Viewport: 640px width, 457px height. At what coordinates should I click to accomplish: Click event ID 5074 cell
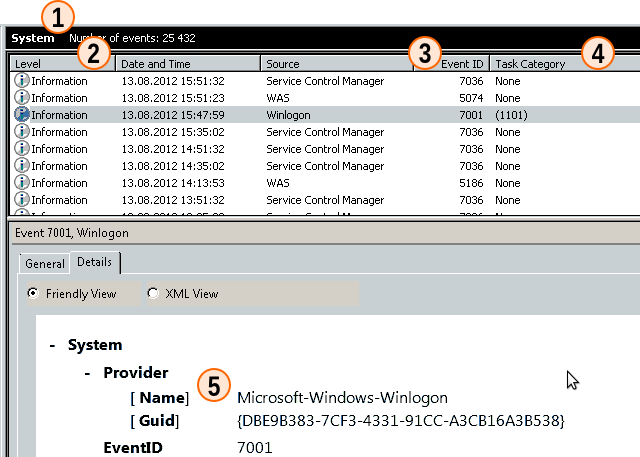(x=471, y=98)
